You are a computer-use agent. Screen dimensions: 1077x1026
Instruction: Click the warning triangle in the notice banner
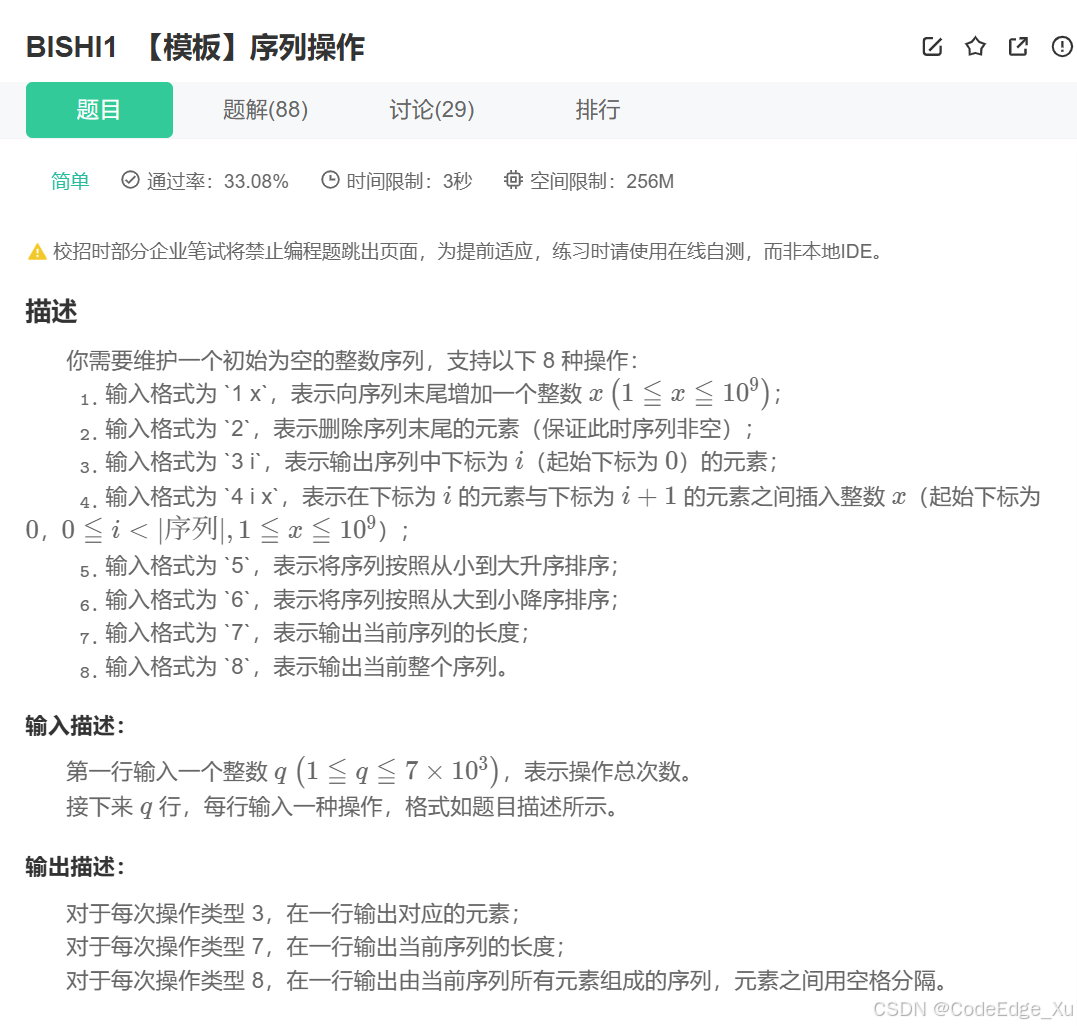pyautogui.click(x=36, y=252)
